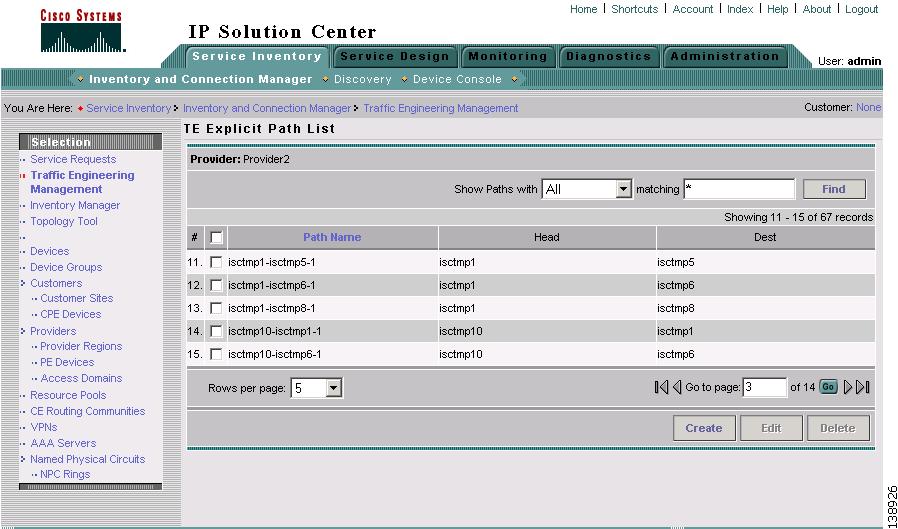This screenshot has width=898, height=529.
Task: Click the Find button
Action: tap(834, 189)
